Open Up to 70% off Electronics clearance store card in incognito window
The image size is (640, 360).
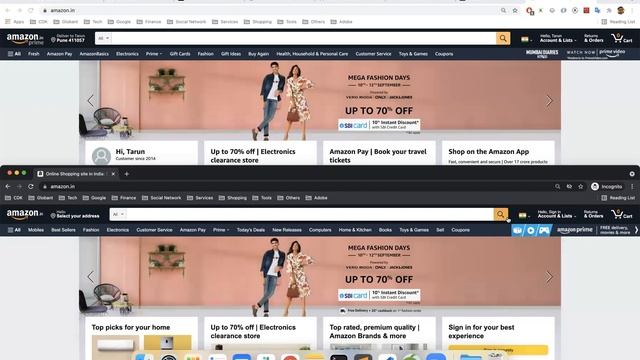(x=260, y=338)
